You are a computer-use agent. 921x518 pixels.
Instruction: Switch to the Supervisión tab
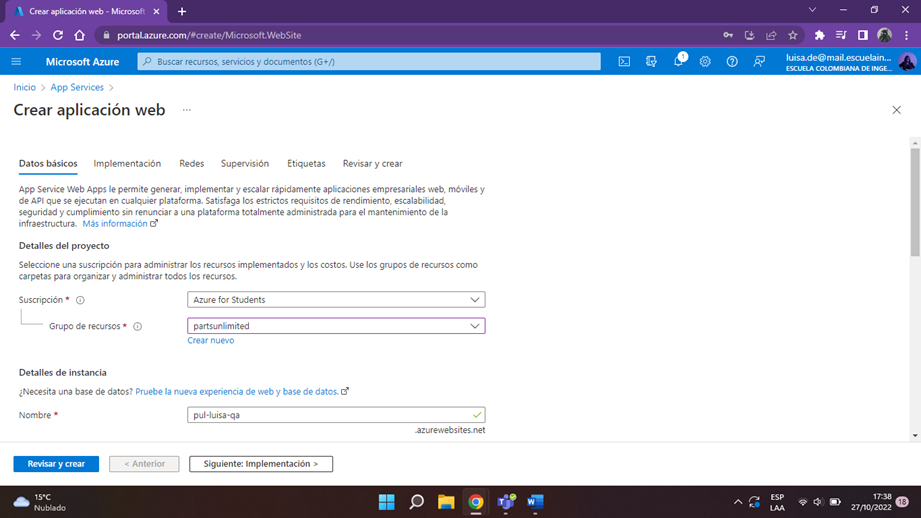click(x=245, y=164)
